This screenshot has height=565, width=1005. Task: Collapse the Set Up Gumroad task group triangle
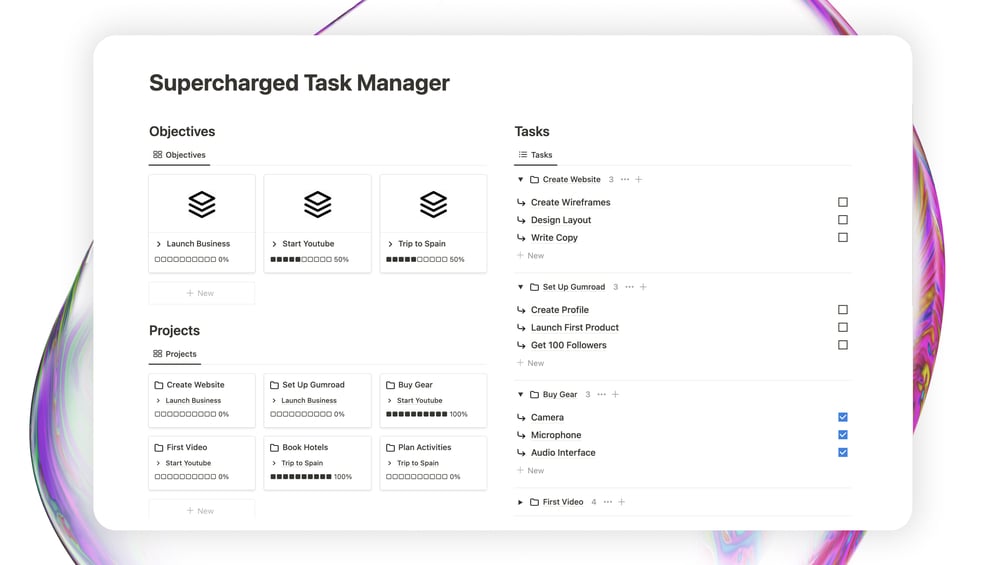tap(520, 287)
